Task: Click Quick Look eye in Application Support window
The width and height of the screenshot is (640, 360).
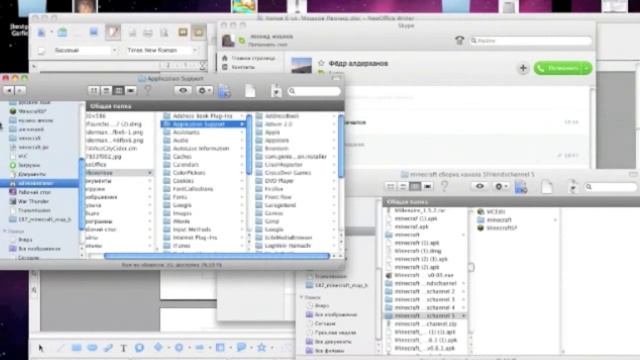Action: coord(183,91)
